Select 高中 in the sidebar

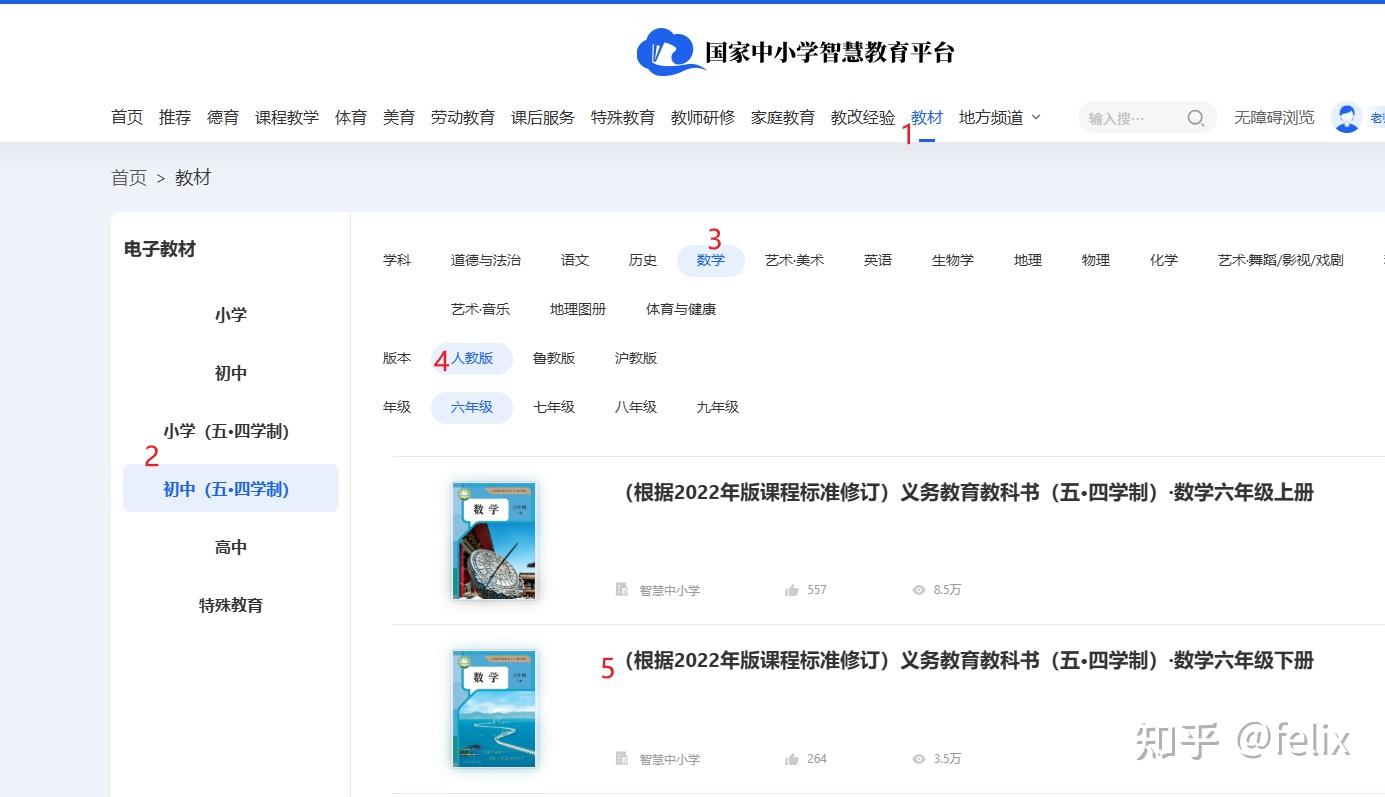231,547
